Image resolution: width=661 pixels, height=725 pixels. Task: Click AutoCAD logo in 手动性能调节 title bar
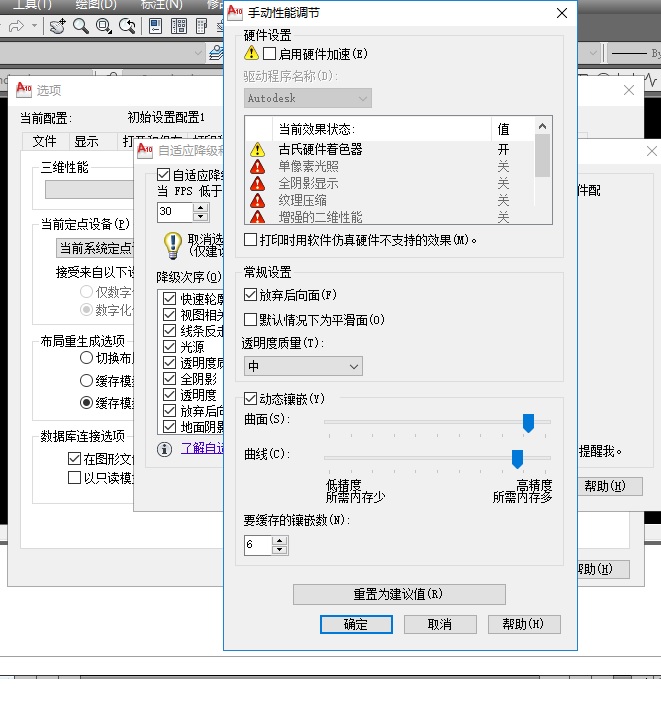point(235,11)
